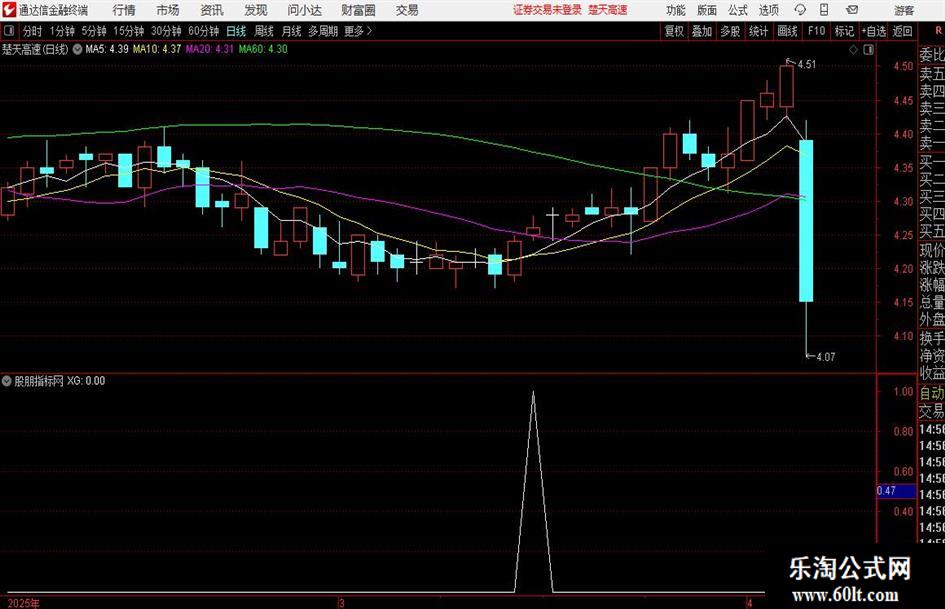Click the red R button at right
The height and width of the screenshot is (609, 945).
[938, 31]
